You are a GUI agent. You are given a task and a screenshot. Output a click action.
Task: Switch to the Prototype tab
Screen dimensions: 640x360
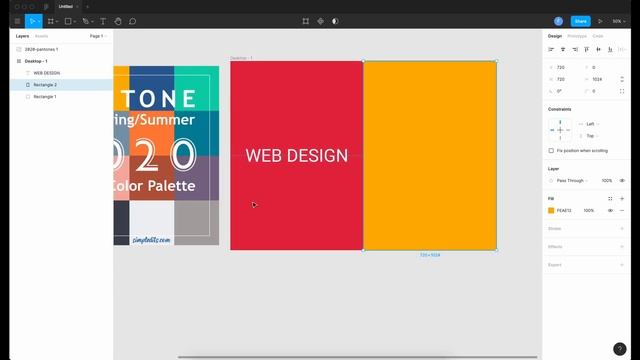(577, 36)
